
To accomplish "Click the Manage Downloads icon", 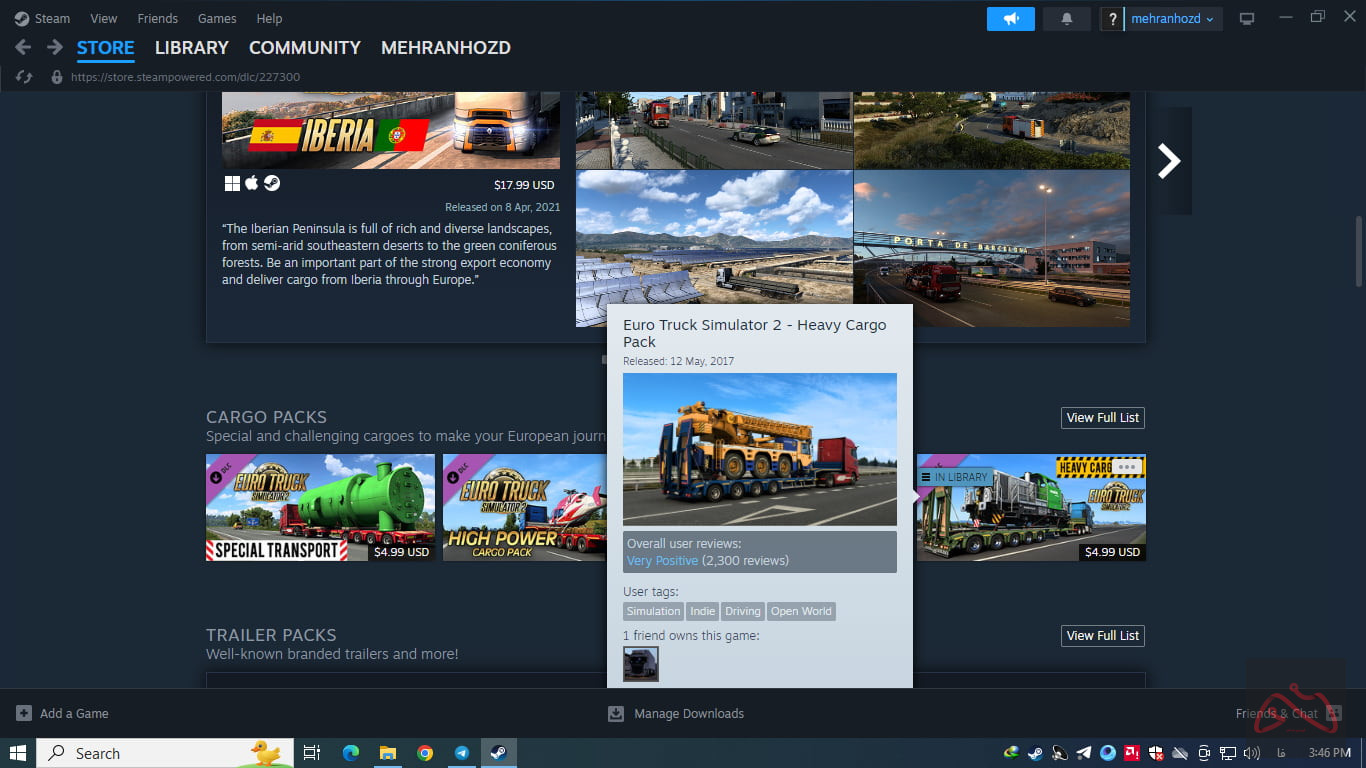I will tap(614, 713).
